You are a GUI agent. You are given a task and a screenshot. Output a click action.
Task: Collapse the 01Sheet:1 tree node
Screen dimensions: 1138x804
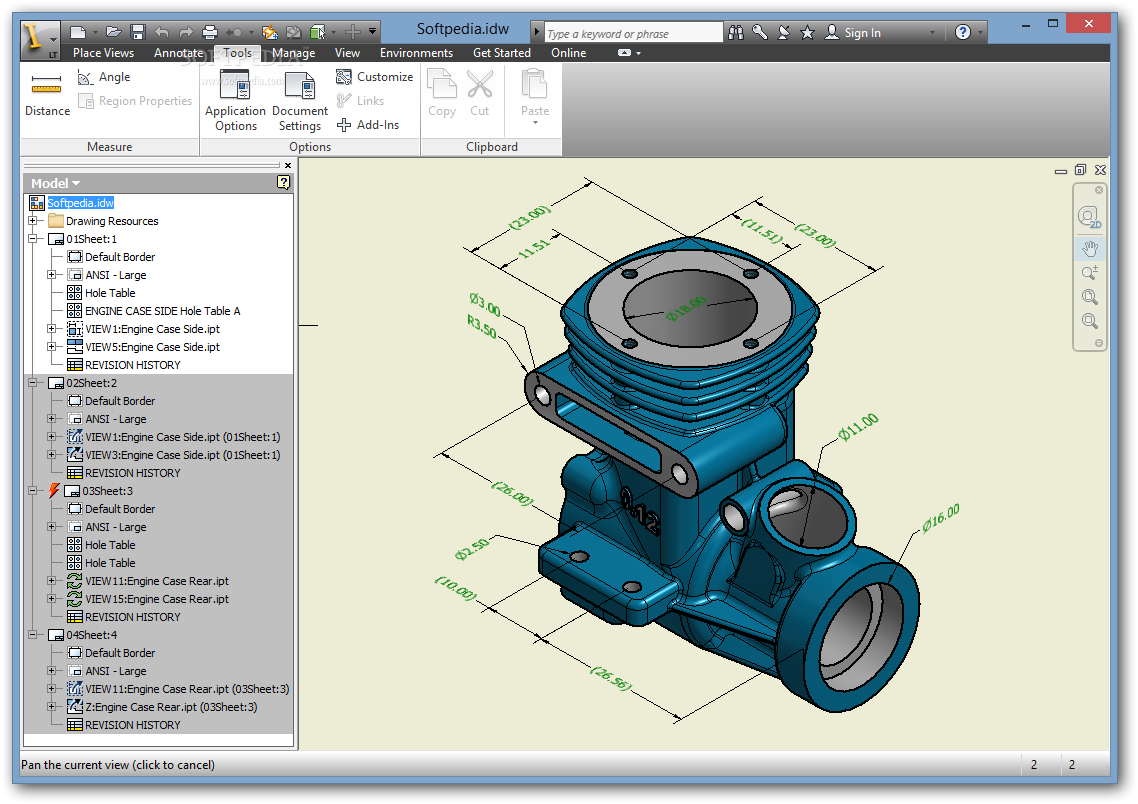tap(33, 239)
